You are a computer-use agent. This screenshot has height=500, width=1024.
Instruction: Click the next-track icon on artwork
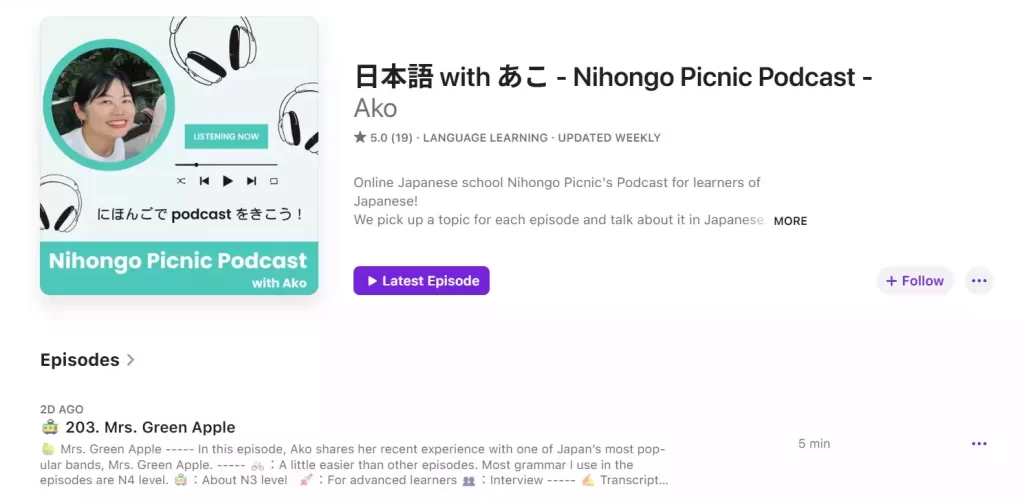[x=251, y=181]
